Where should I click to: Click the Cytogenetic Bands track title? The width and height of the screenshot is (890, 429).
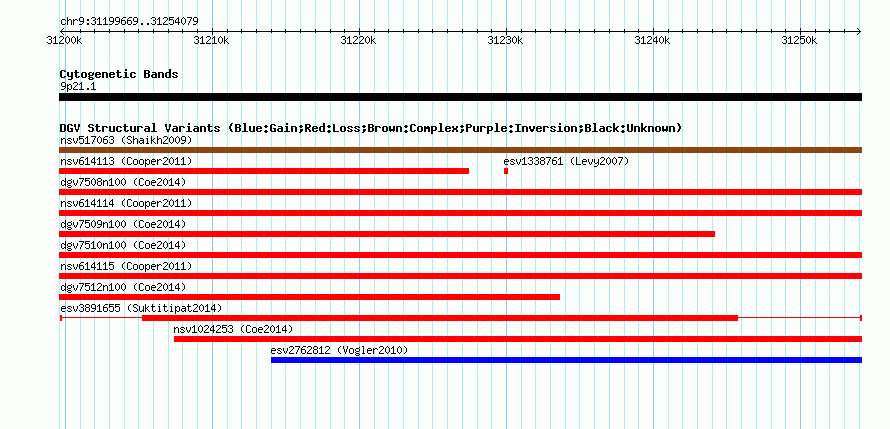coord(119,74)
